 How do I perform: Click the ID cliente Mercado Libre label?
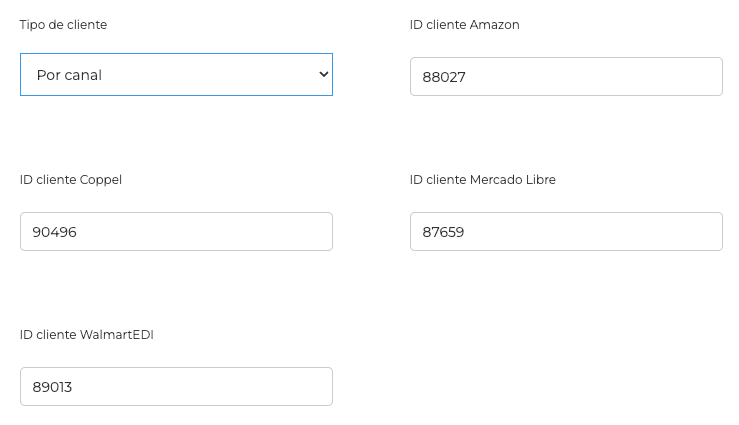(483, 180)
